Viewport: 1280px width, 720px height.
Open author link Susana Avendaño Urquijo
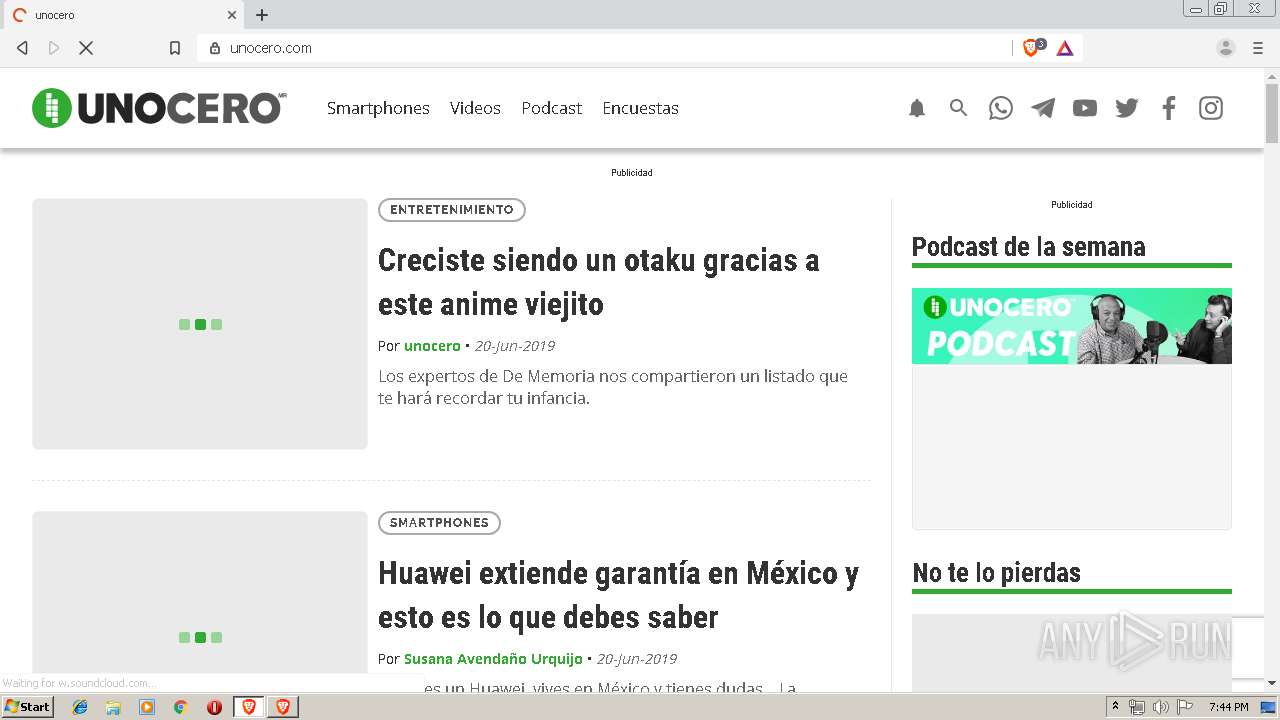pyautogui.click(x=493, y=659)
